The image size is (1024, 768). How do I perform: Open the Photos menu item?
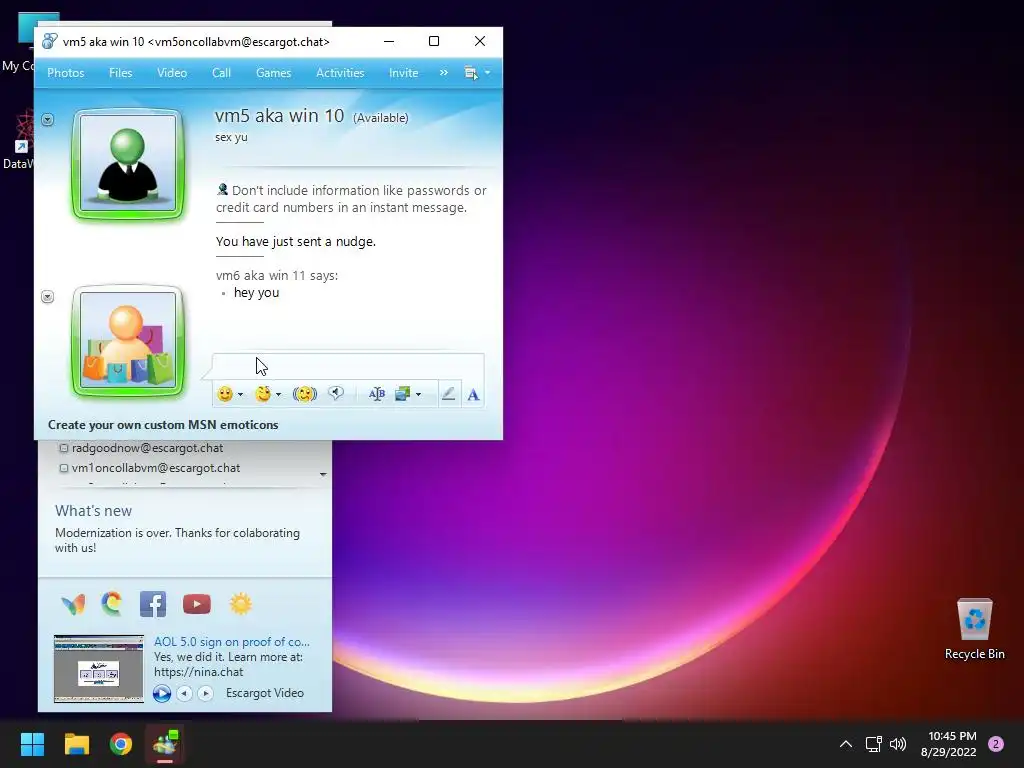tap(65, 72)
